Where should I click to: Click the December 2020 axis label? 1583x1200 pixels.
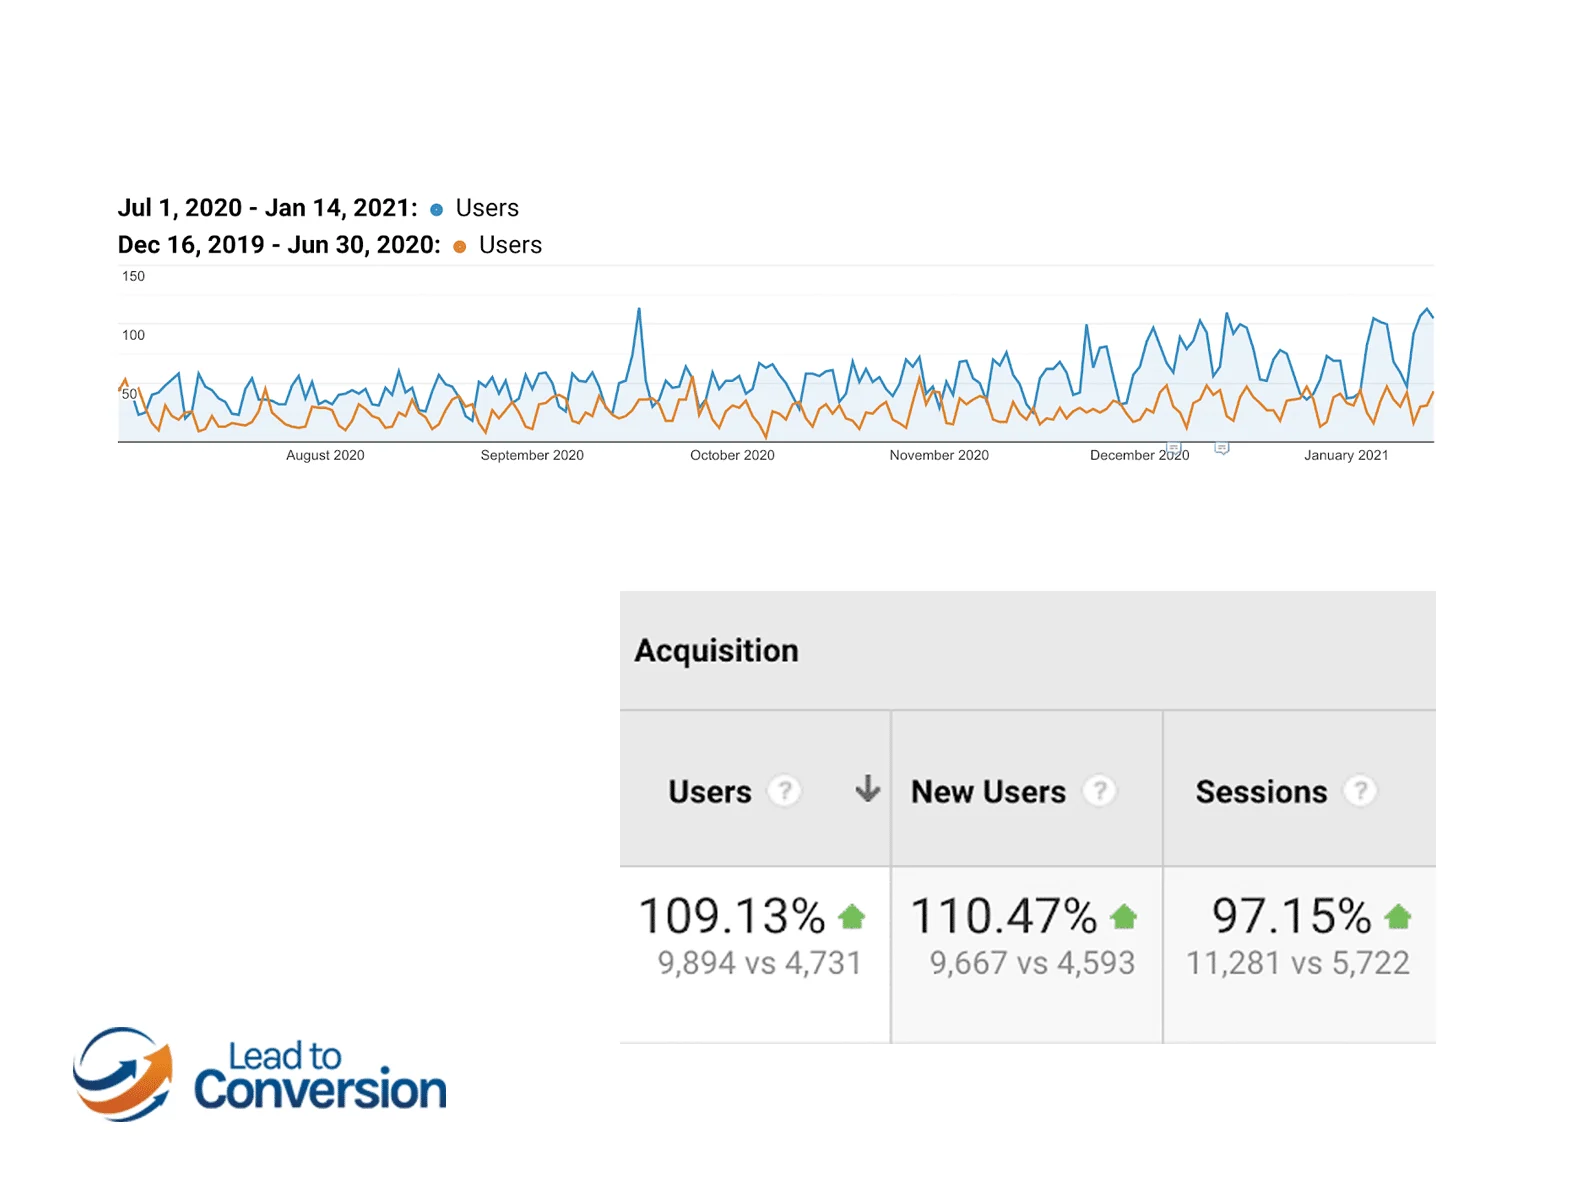tap(1139, 455)
